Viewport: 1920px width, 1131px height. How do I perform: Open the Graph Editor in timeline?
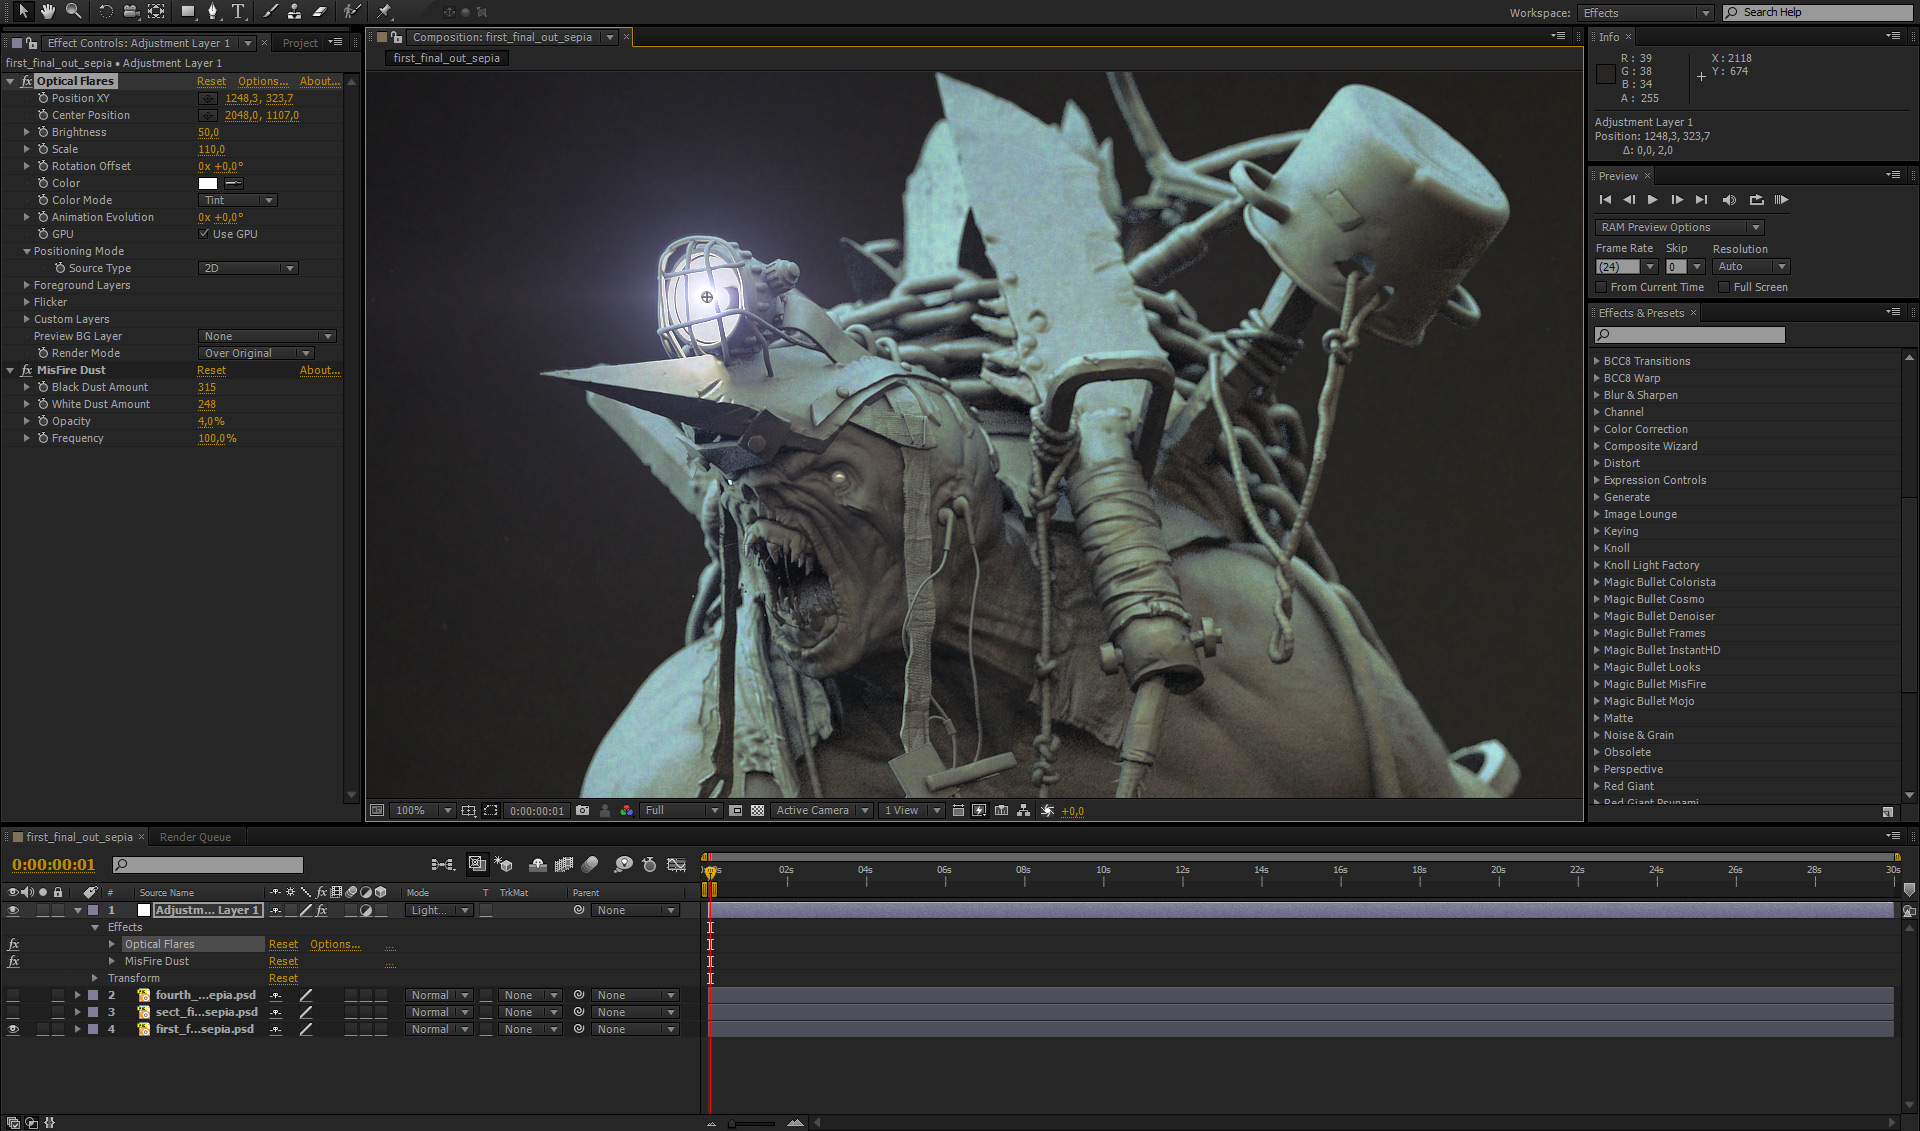click(x=677, y=864)
